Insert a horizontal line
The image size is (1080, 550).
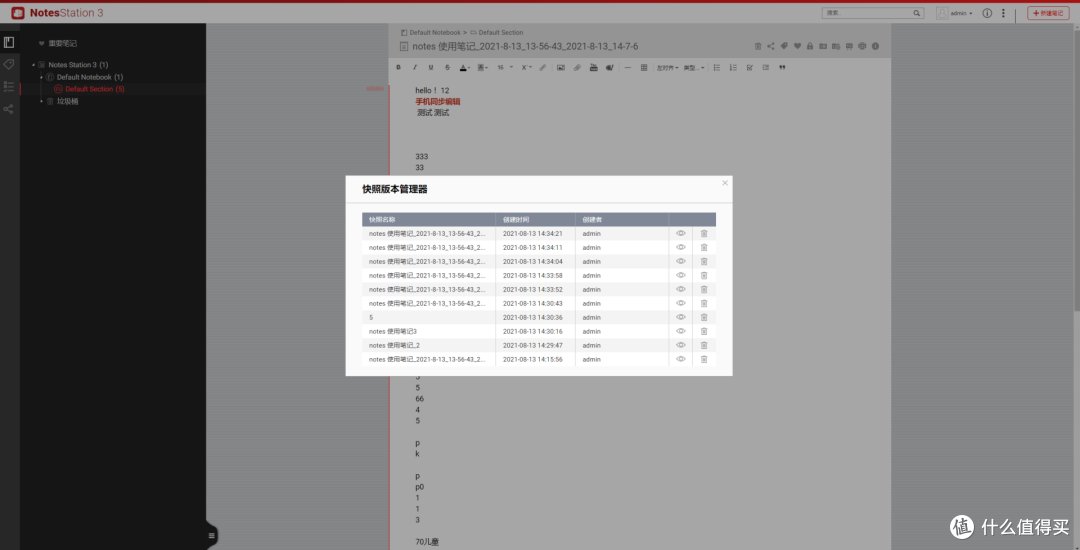[627, 67]
